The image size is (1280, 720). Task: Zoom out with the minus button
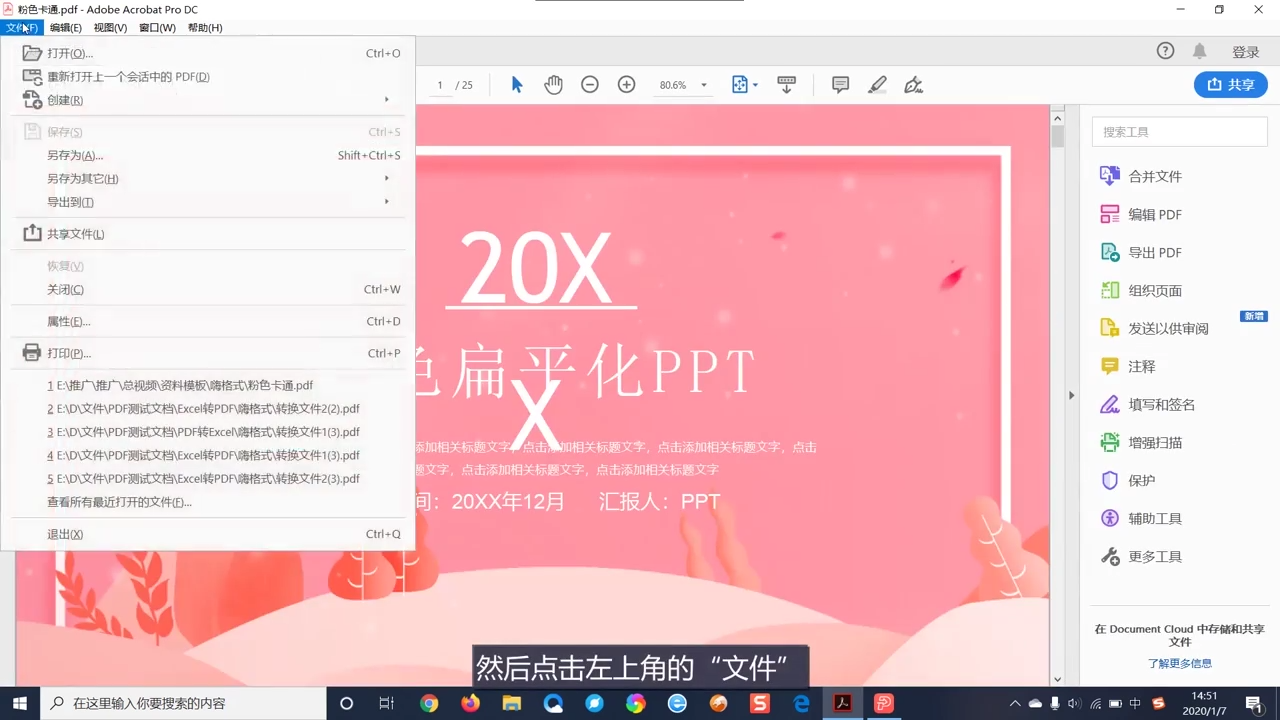pos(590,85)
